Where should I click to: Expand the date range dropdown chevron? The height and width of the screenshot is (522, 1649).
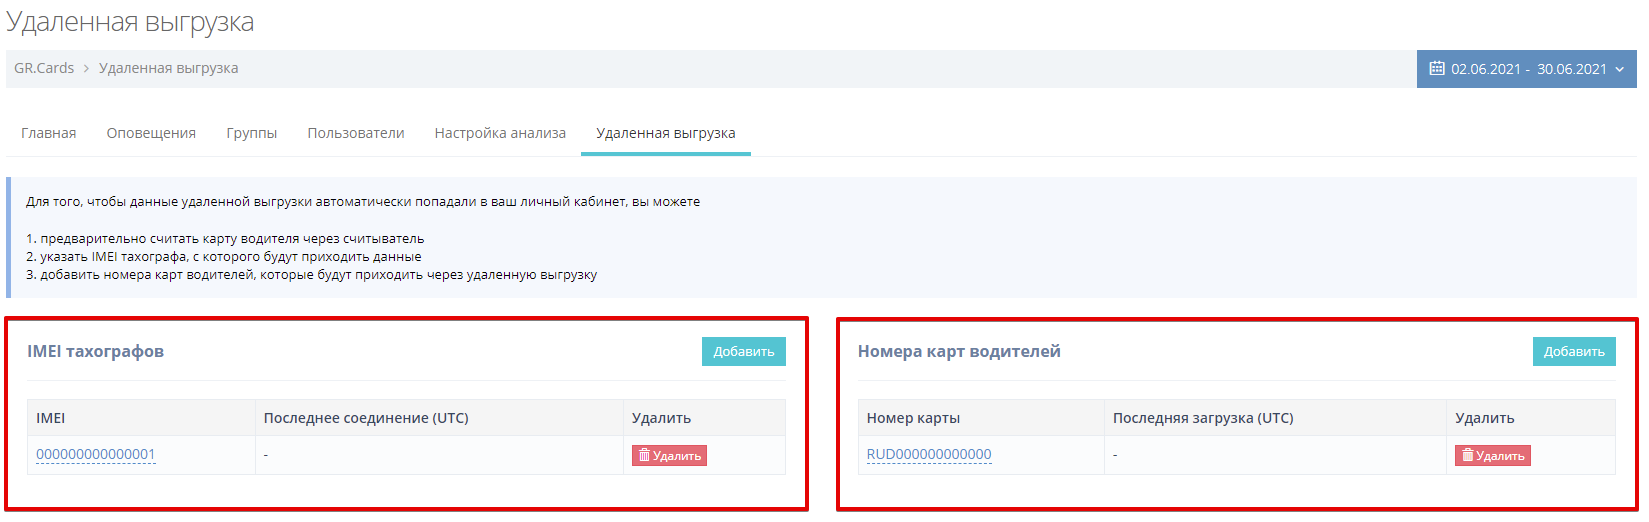(1620, 70)
